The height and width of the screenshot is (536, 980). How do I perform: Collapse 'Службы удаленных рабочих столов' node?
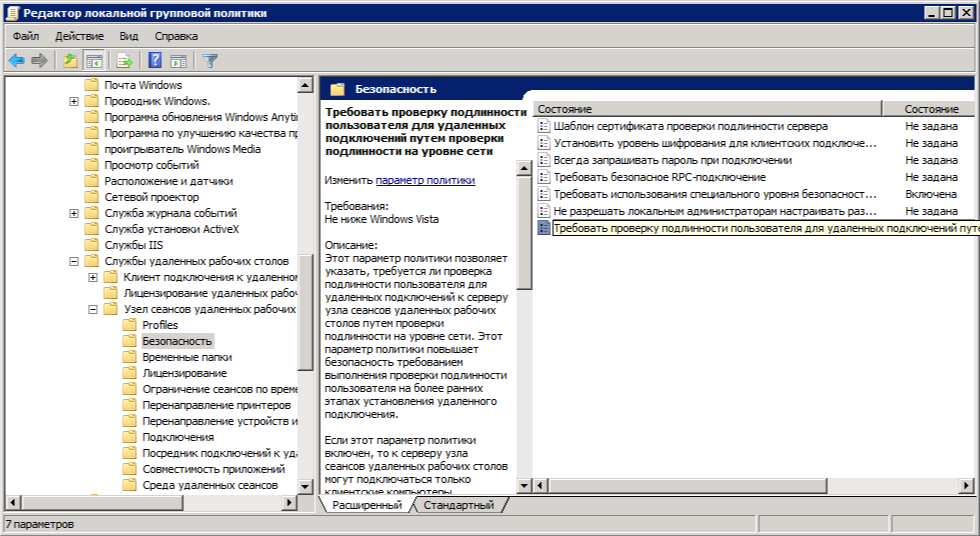[x=74, y=261]
